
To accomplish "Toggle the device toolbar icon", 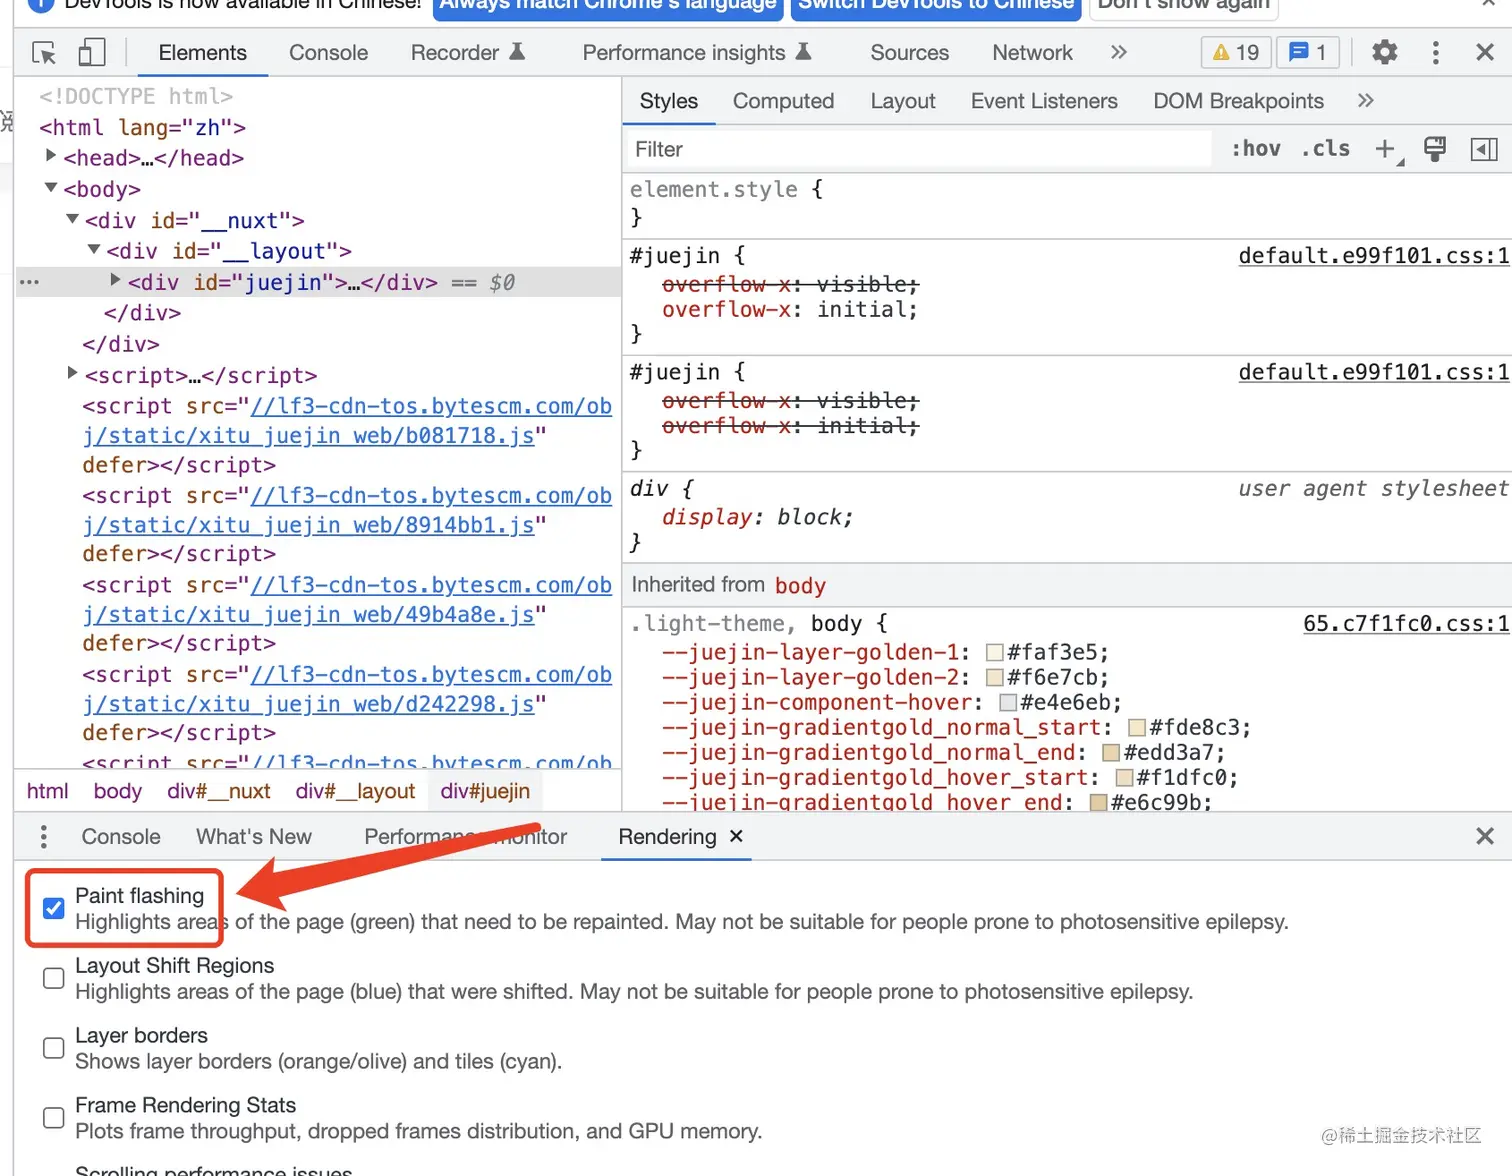I will pos(92,52).
